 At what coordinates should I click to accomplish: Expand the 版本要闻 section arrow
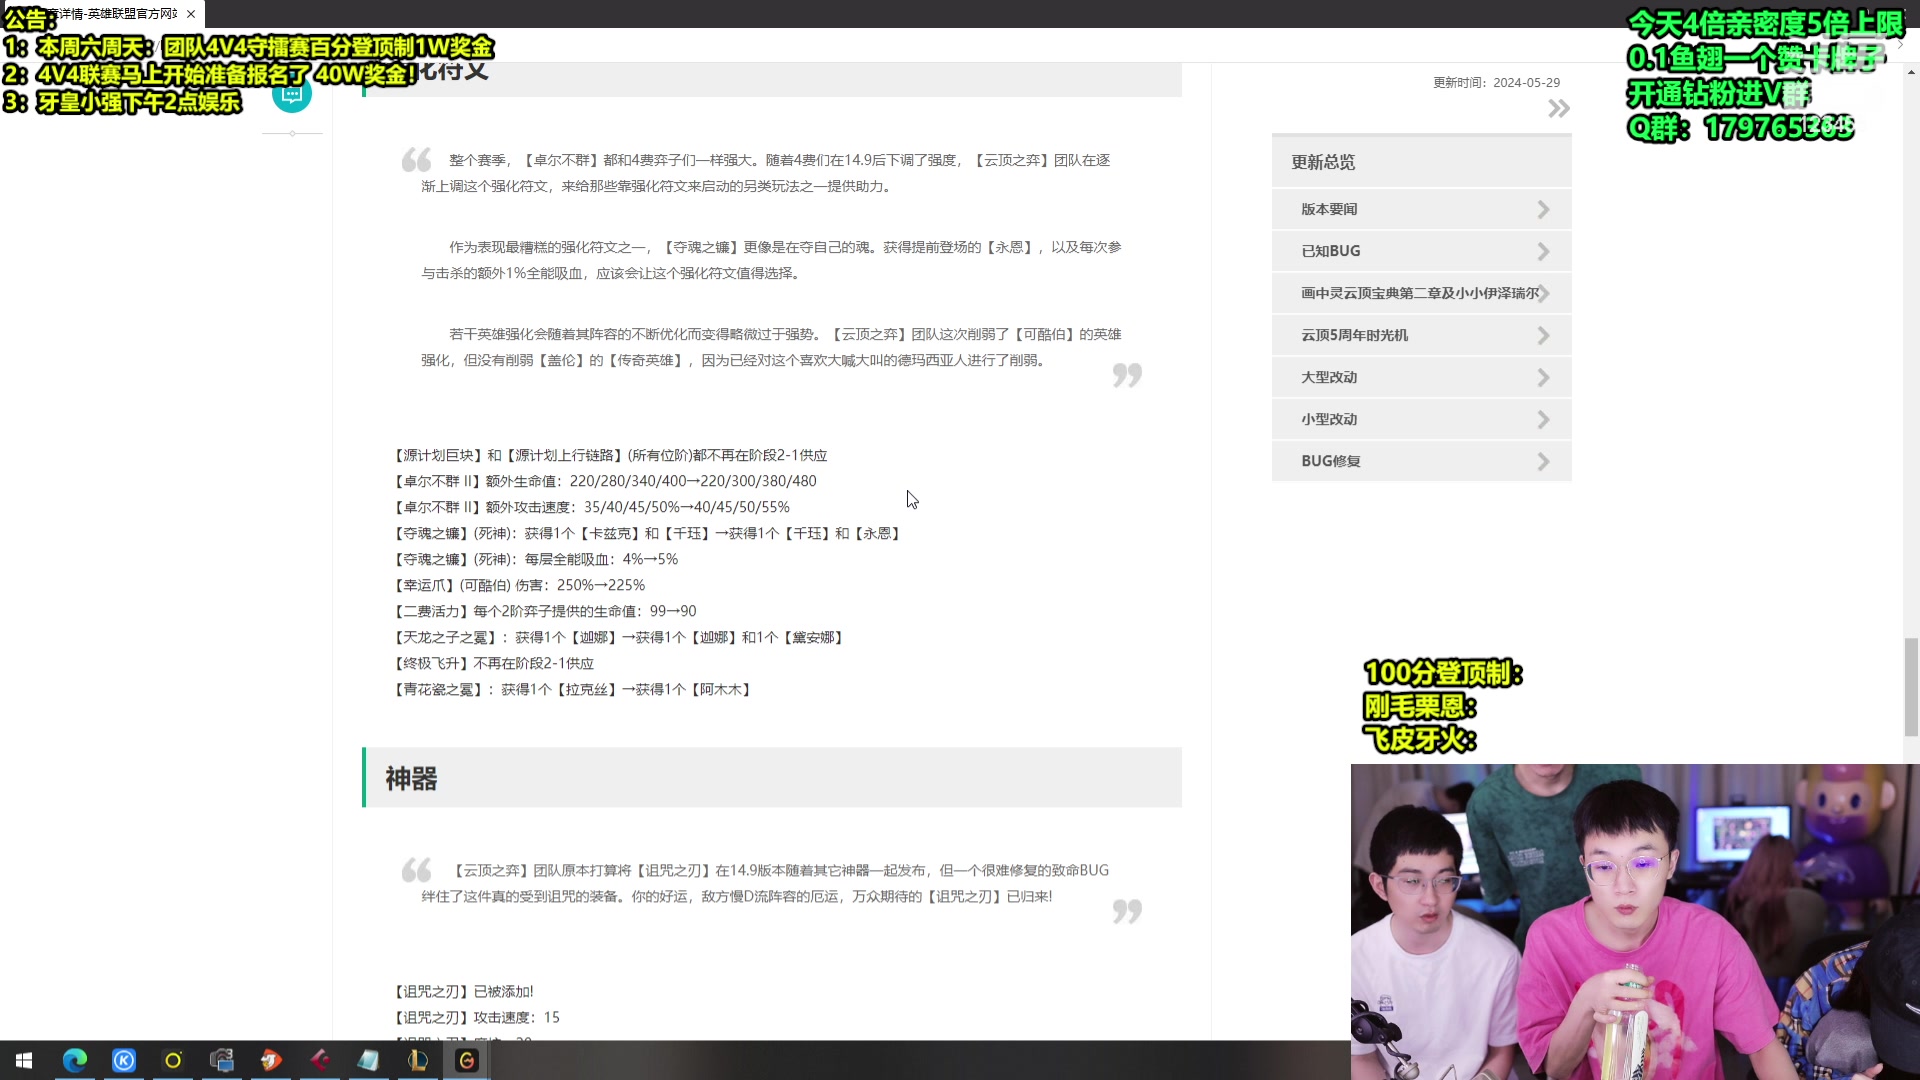1542,209
